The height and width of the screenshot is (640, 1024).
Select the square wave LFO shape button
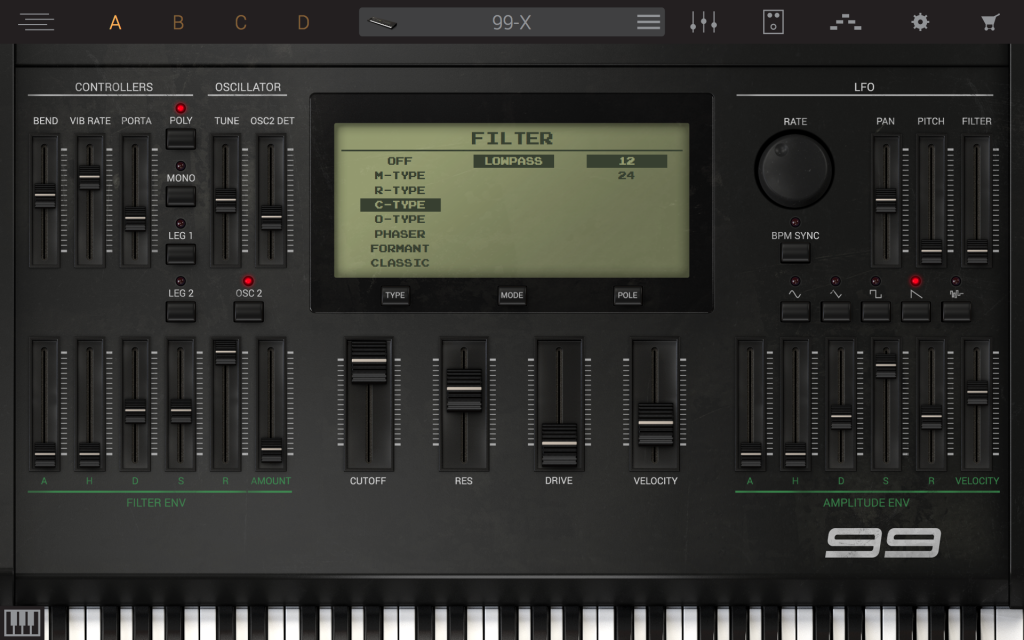point(875,311)
